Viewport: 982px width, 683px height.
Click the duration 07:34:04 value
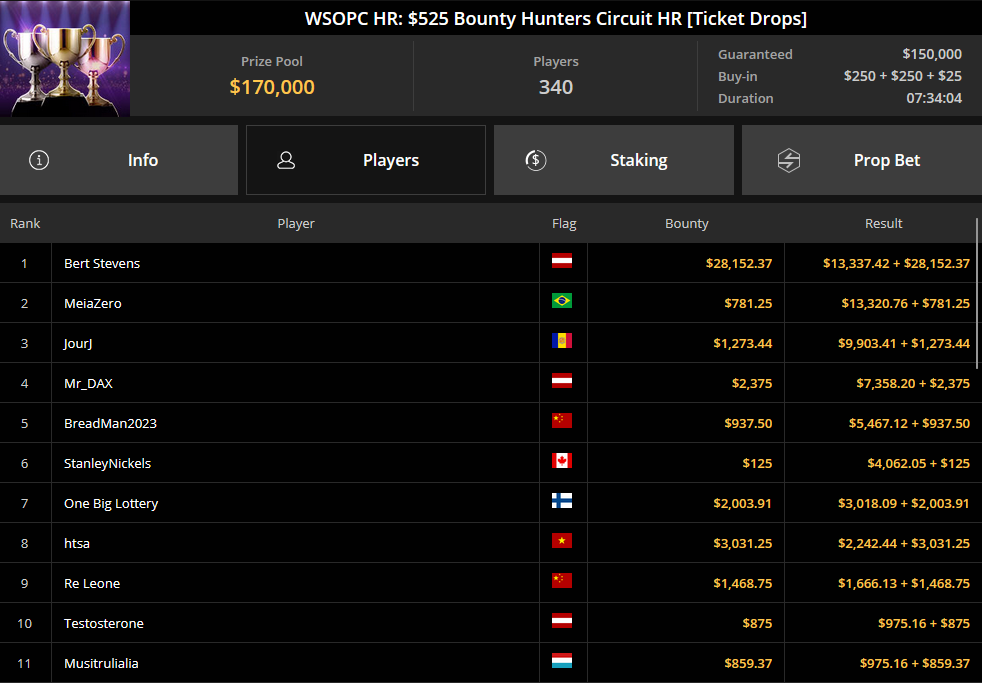[934, 98]
